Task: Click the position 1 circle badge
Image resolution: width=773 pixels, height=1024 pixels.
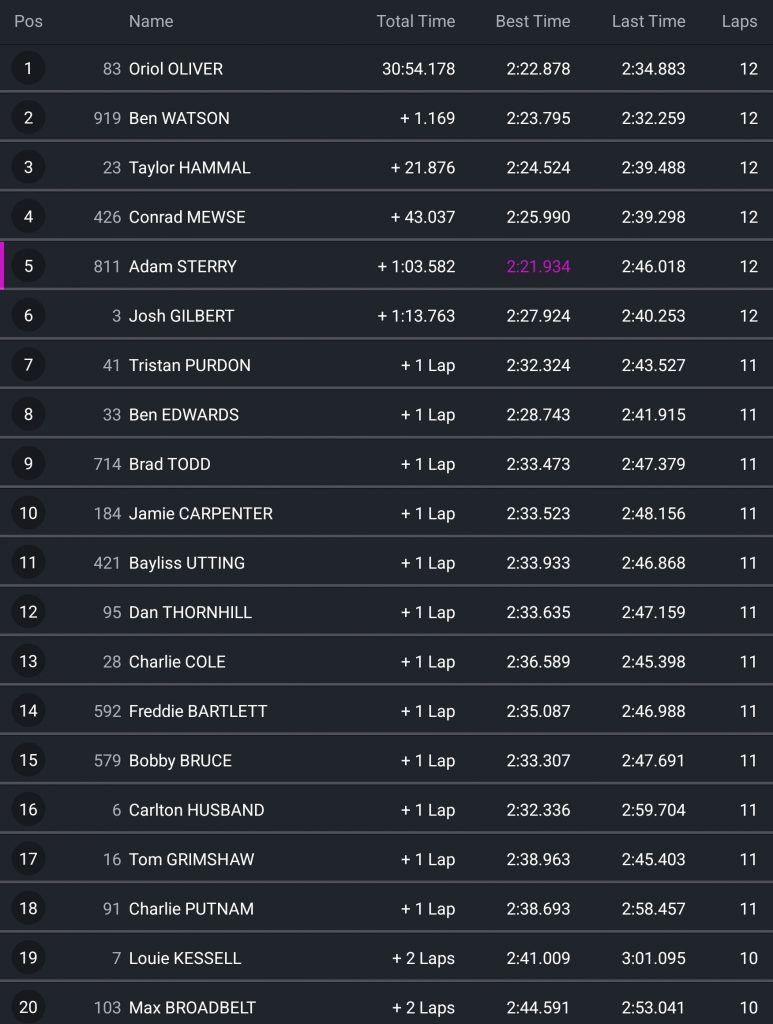Action: pyautogui.click(x=28, y=69)
